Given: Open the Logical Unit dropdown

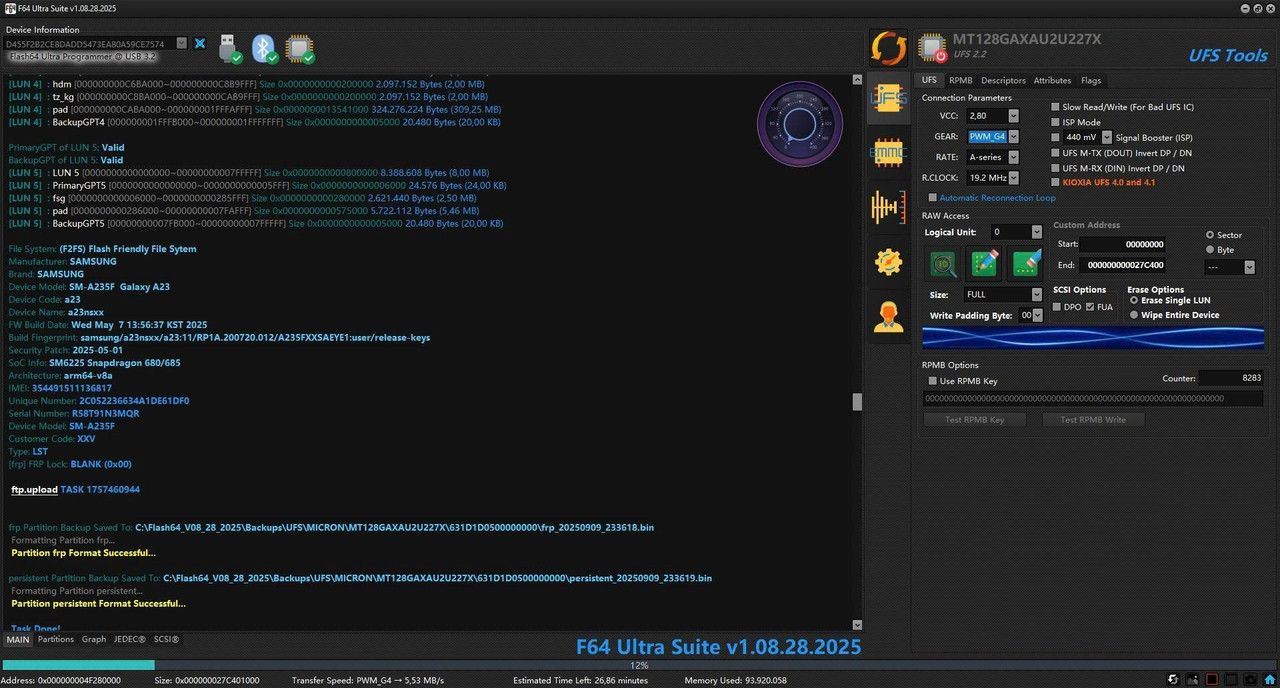Looking at the screenshot, I should pyautogui.click(x=1036, y=232).
